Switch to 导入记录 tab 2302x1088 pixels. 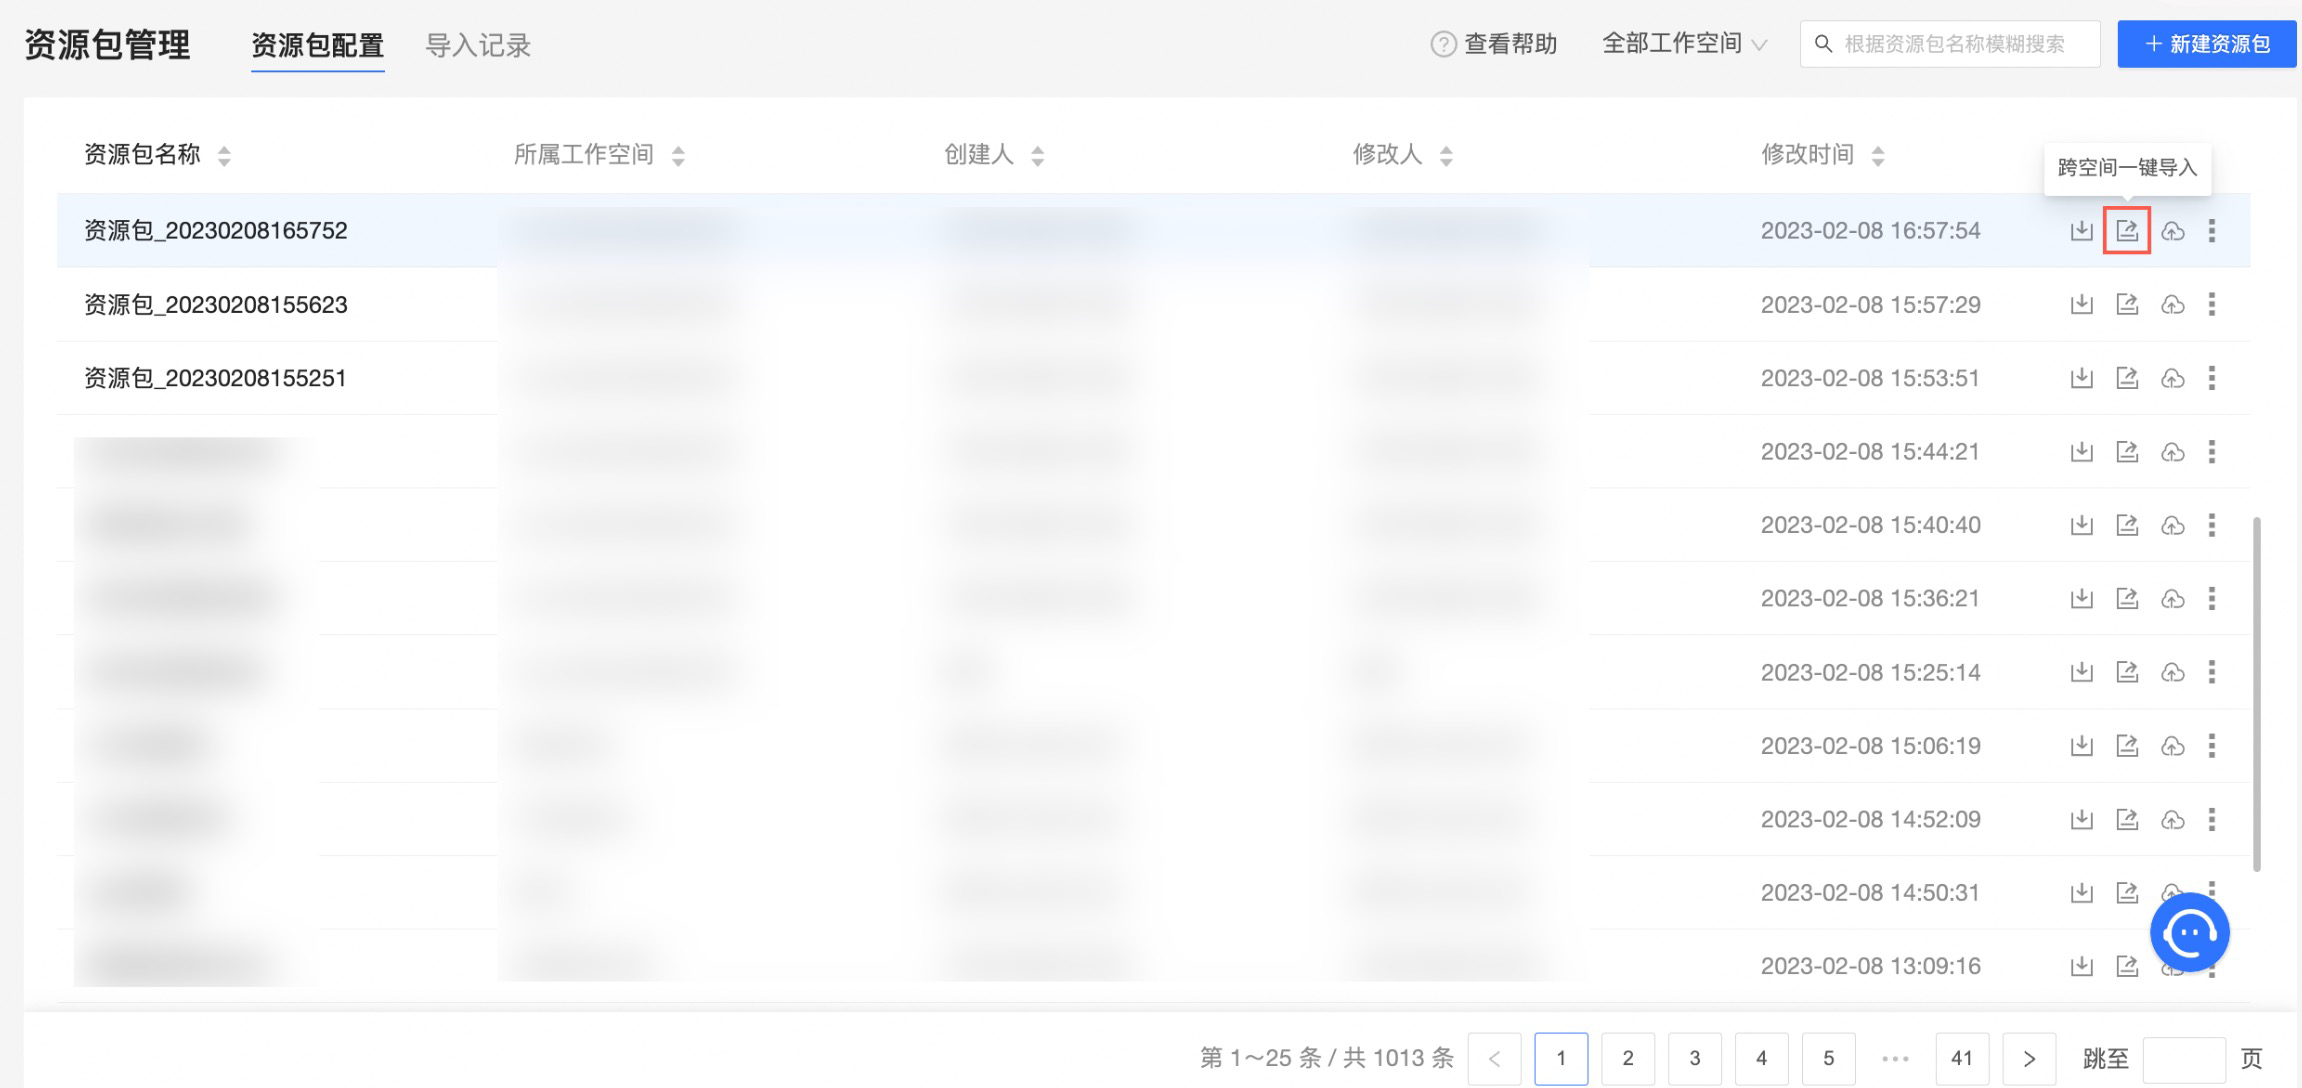(x=478, y=46)
